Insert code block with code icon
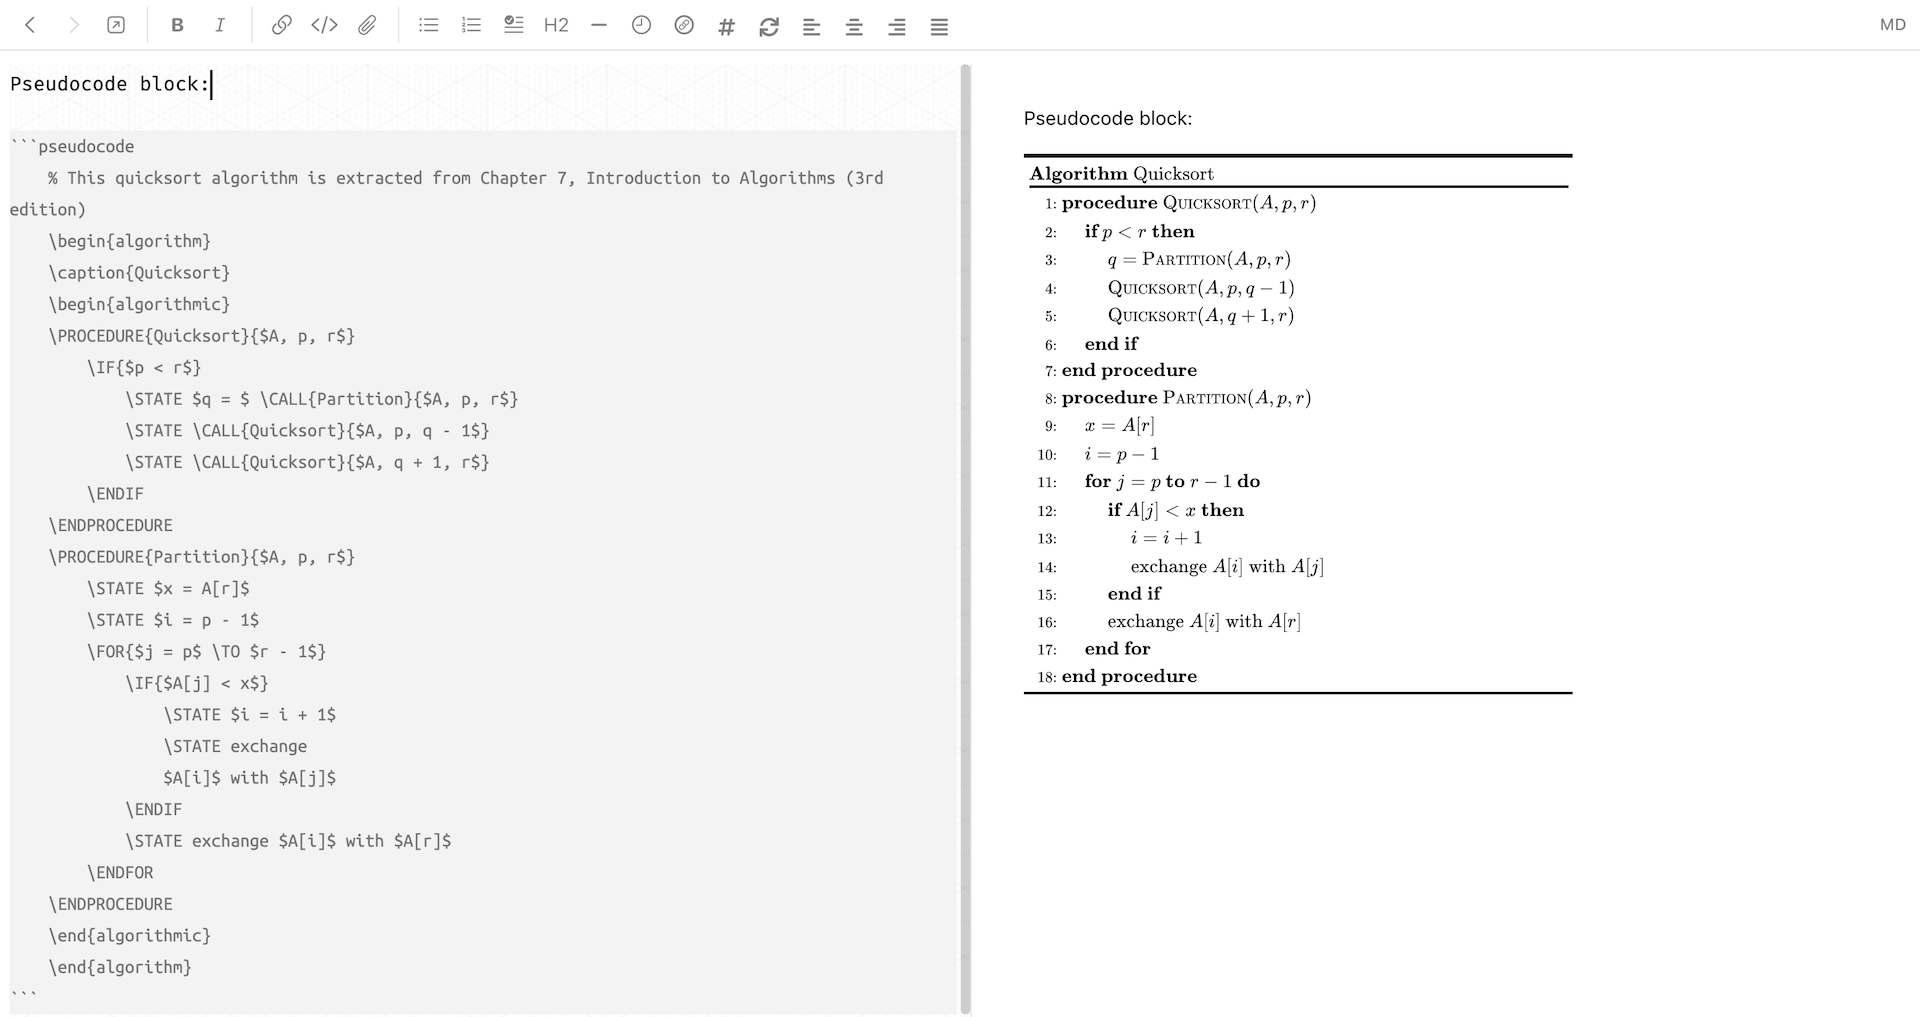1920x1017 pixels. (324, 26)
